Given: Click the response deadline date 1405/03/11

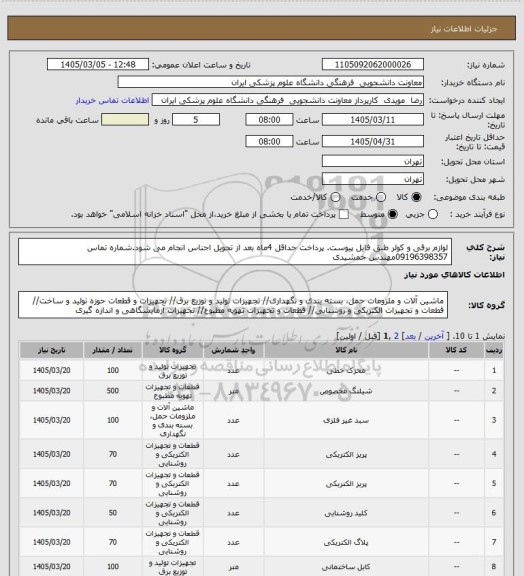Looking at the screenshot, I should (373, 120).
